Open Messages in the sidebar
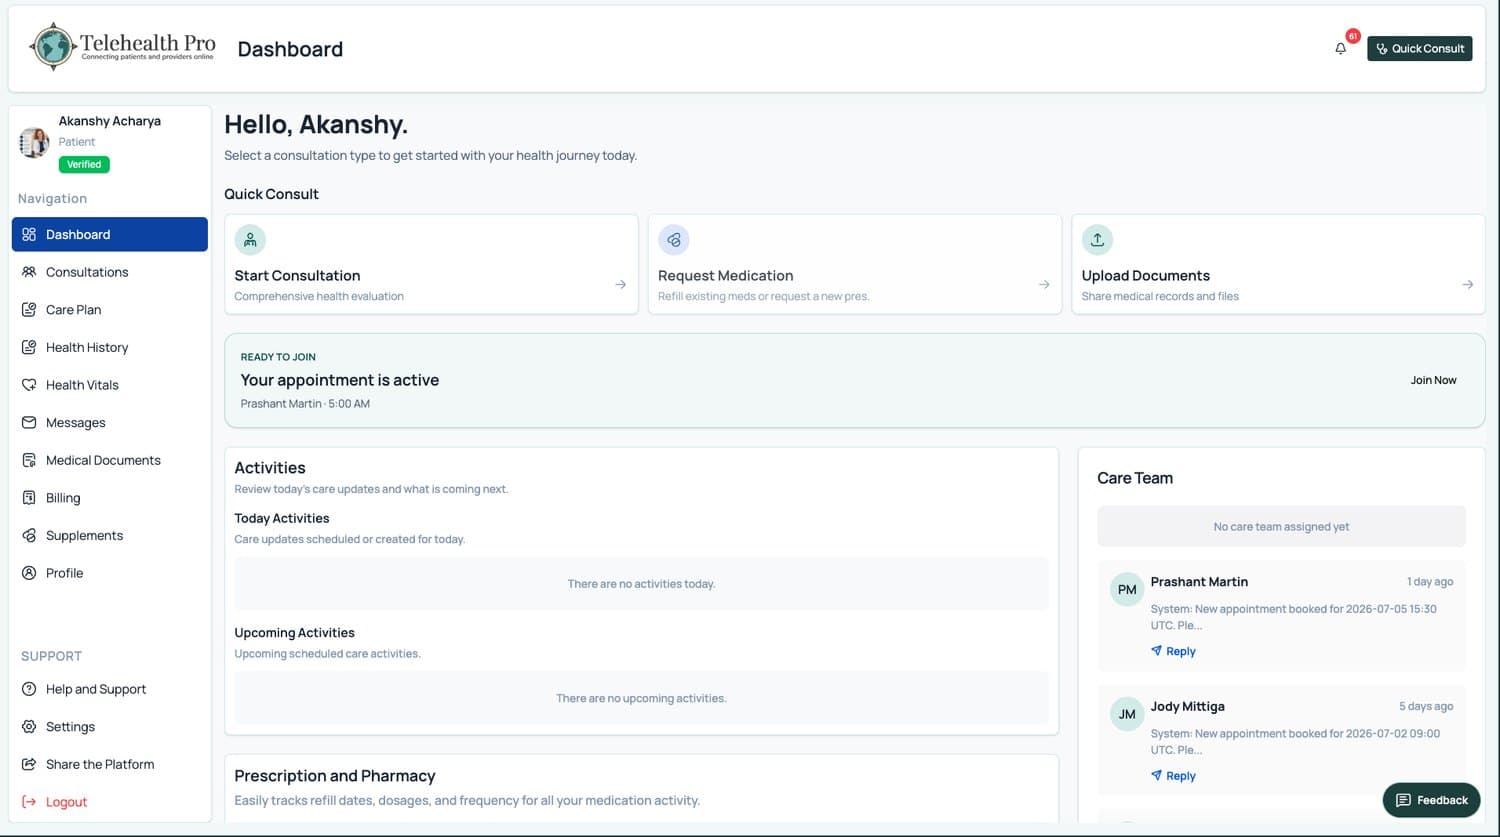This screenshot has width=1500, height=837. coord(110,423)
